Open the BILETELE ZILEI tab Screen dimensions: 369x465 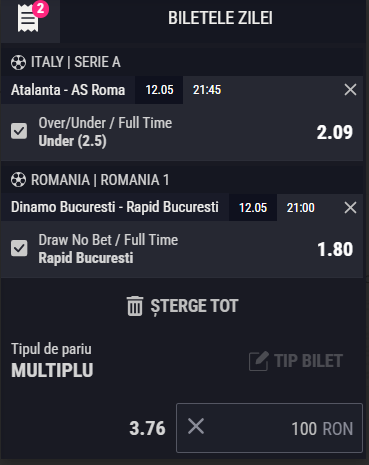tap(220, 18)
